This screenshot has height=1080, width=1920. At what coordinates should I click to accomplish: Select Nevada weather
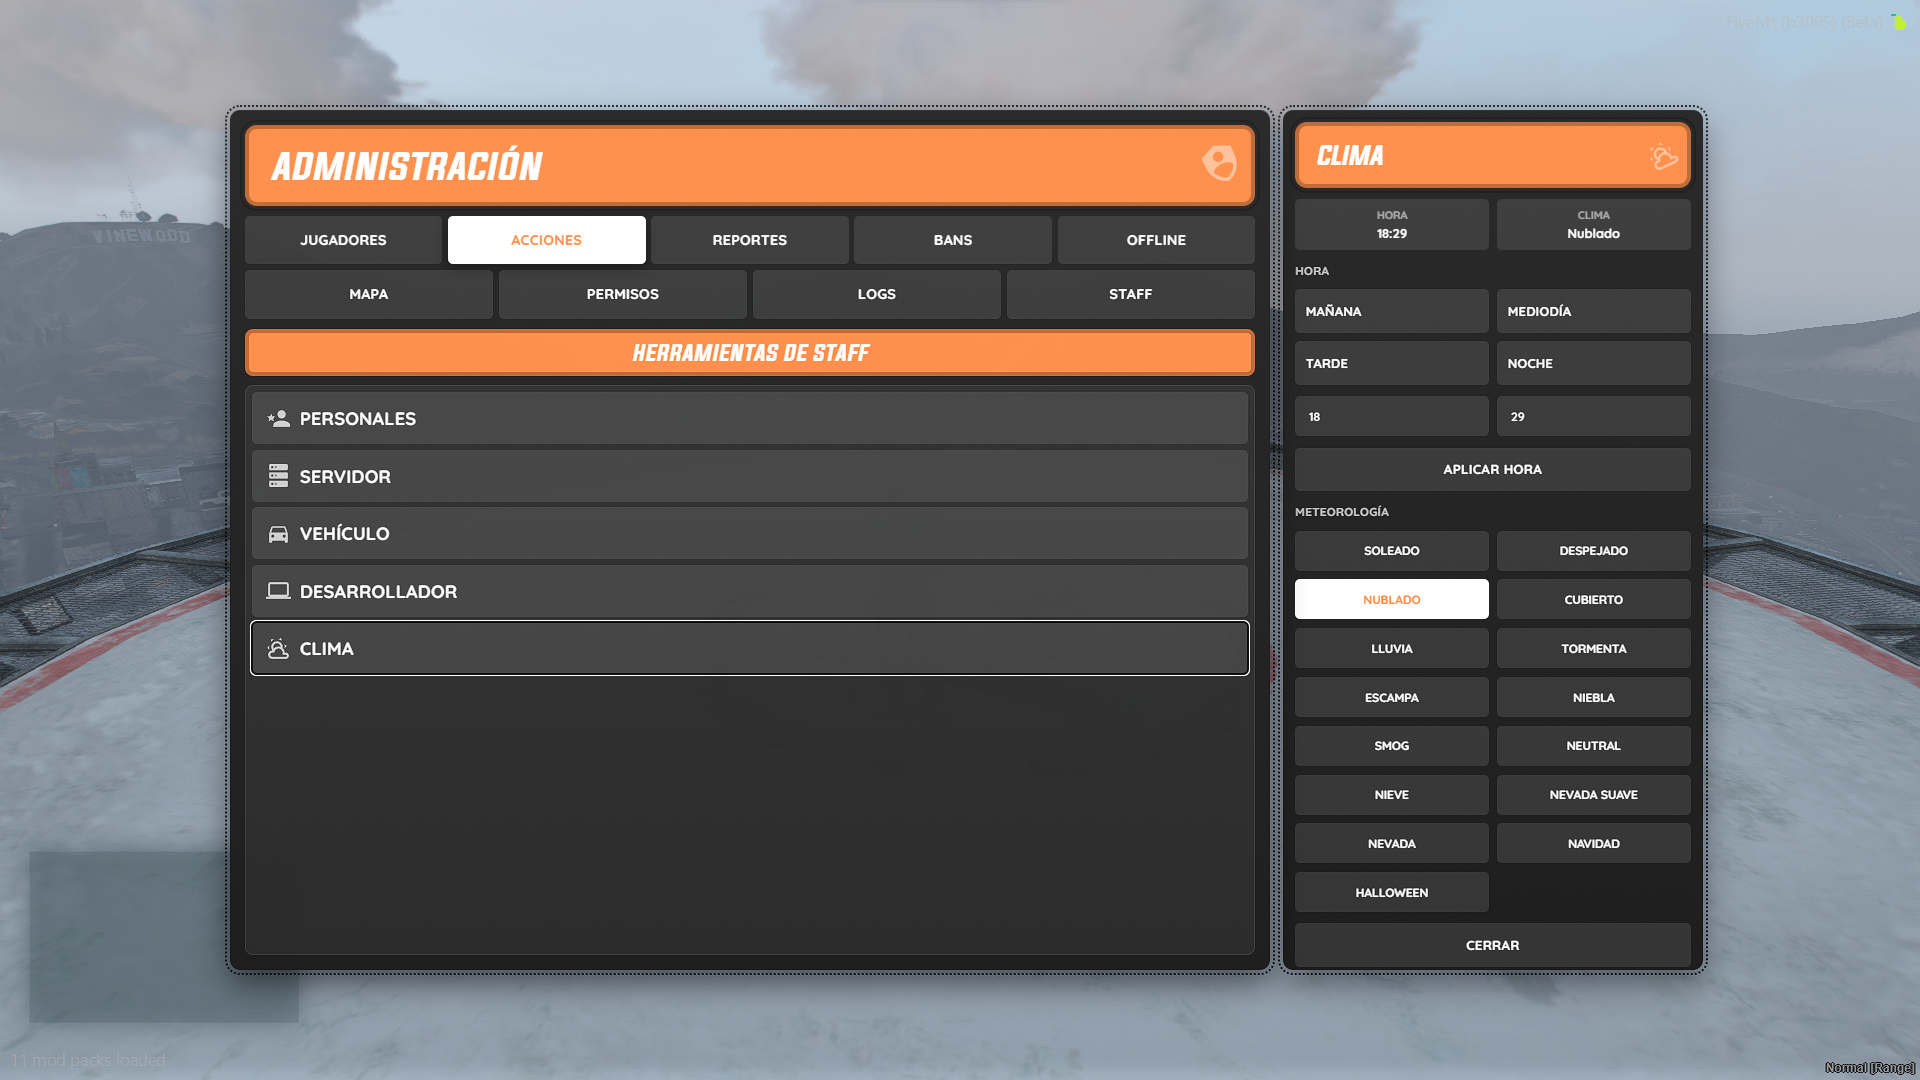(x=1391, y=843)
